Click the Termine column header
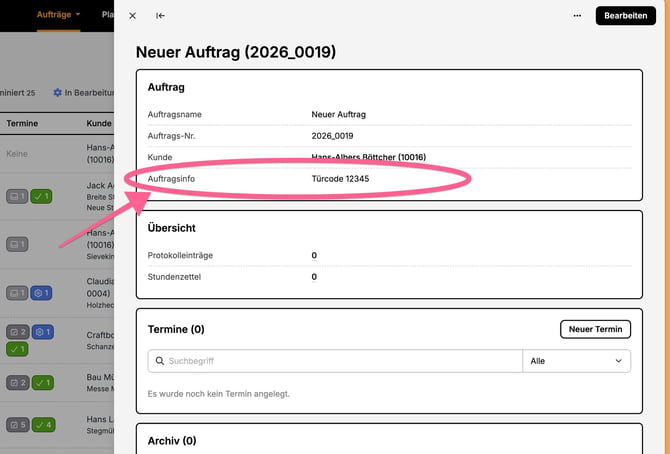 [x=22, y=123]
